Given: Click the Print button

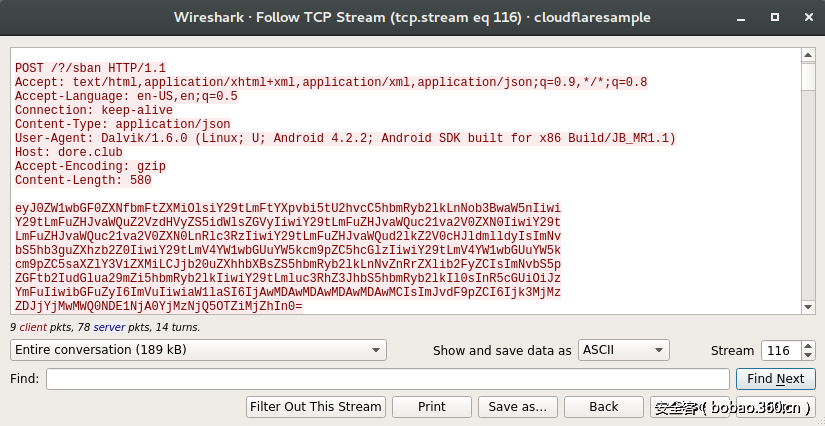Looking at the screenshot, I should coord(432,407).
